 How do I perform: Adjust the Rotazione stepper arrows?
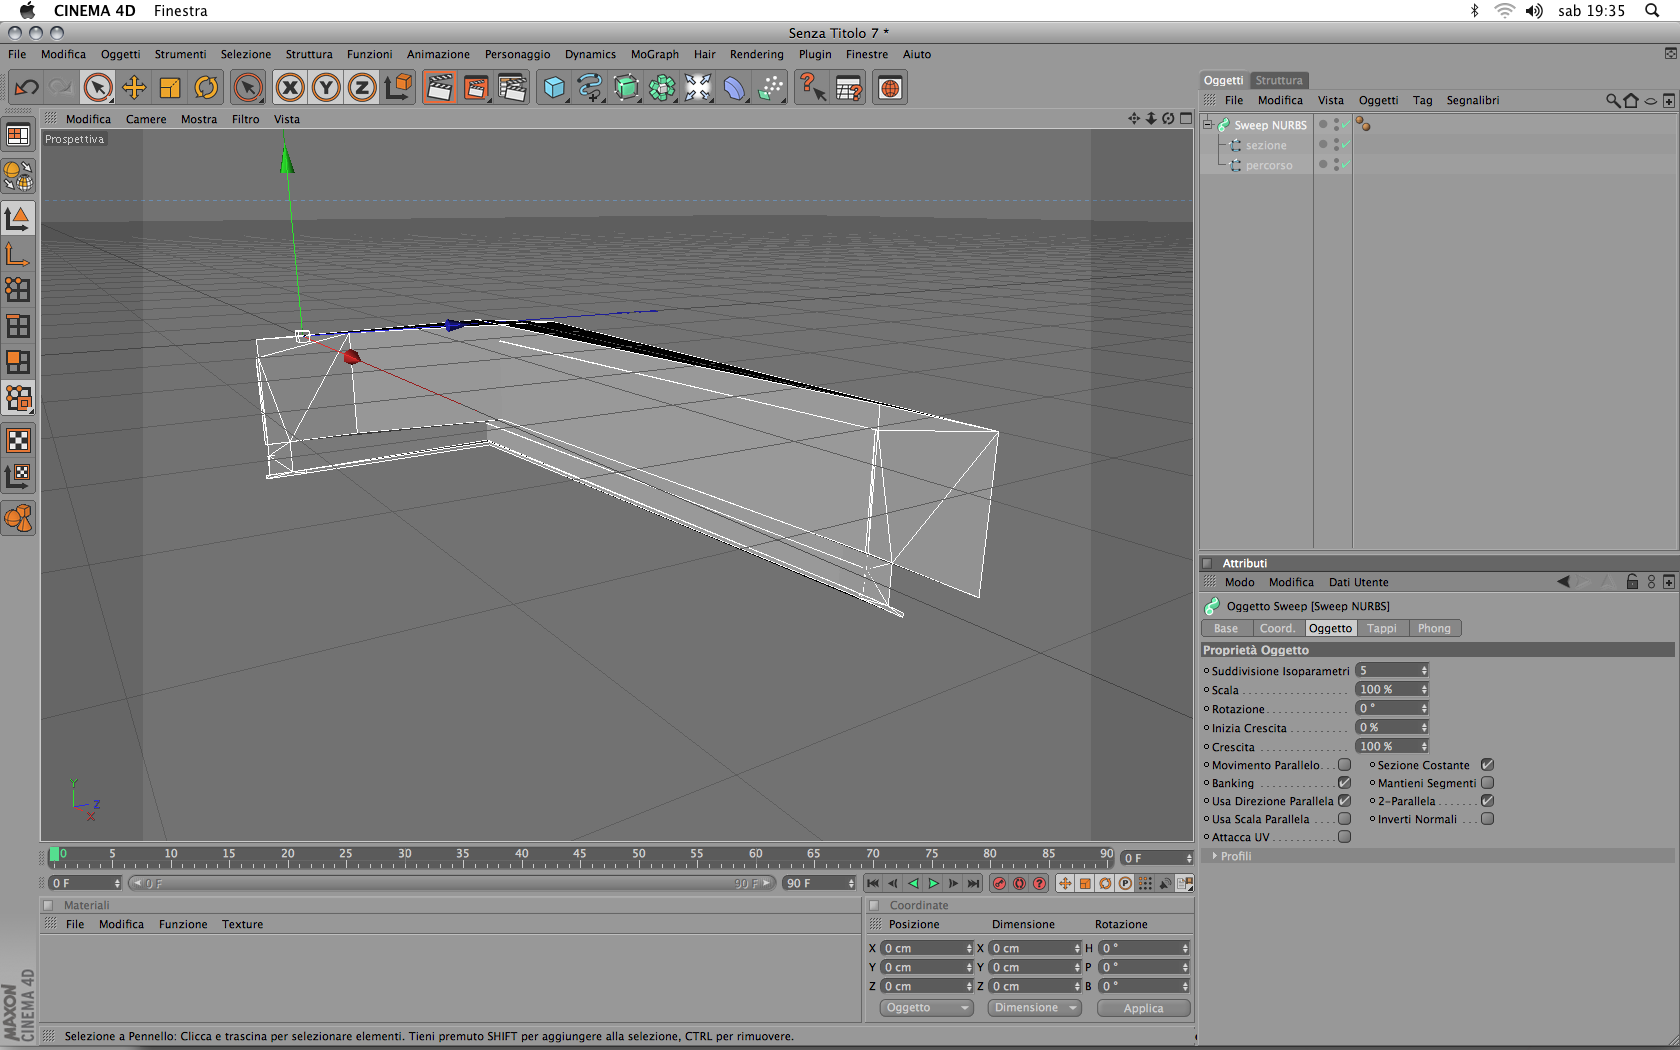1424,709
